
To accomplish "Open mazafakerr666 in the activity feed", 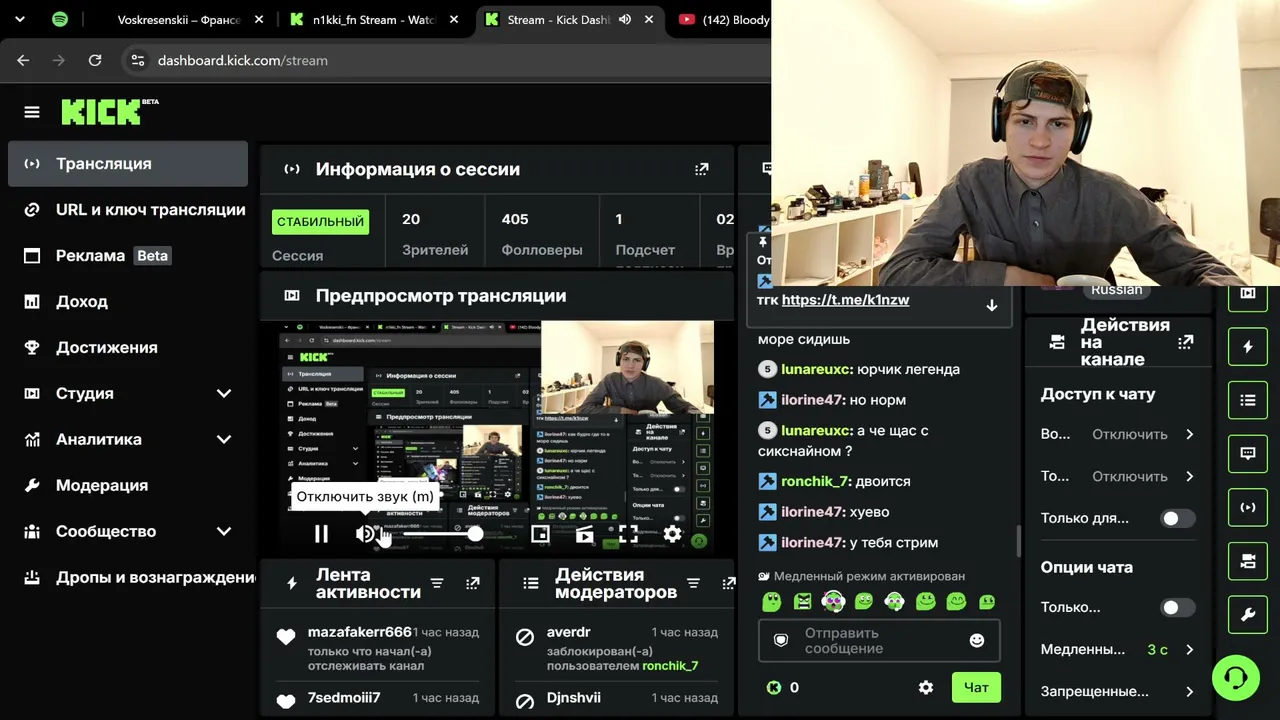I will tap(360, 632).
